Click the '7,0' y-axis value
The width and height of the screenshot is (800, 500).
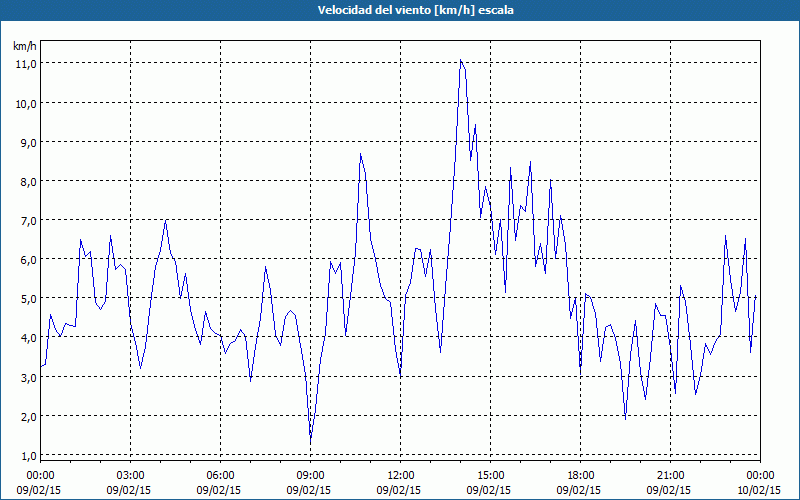coord(29,221)
